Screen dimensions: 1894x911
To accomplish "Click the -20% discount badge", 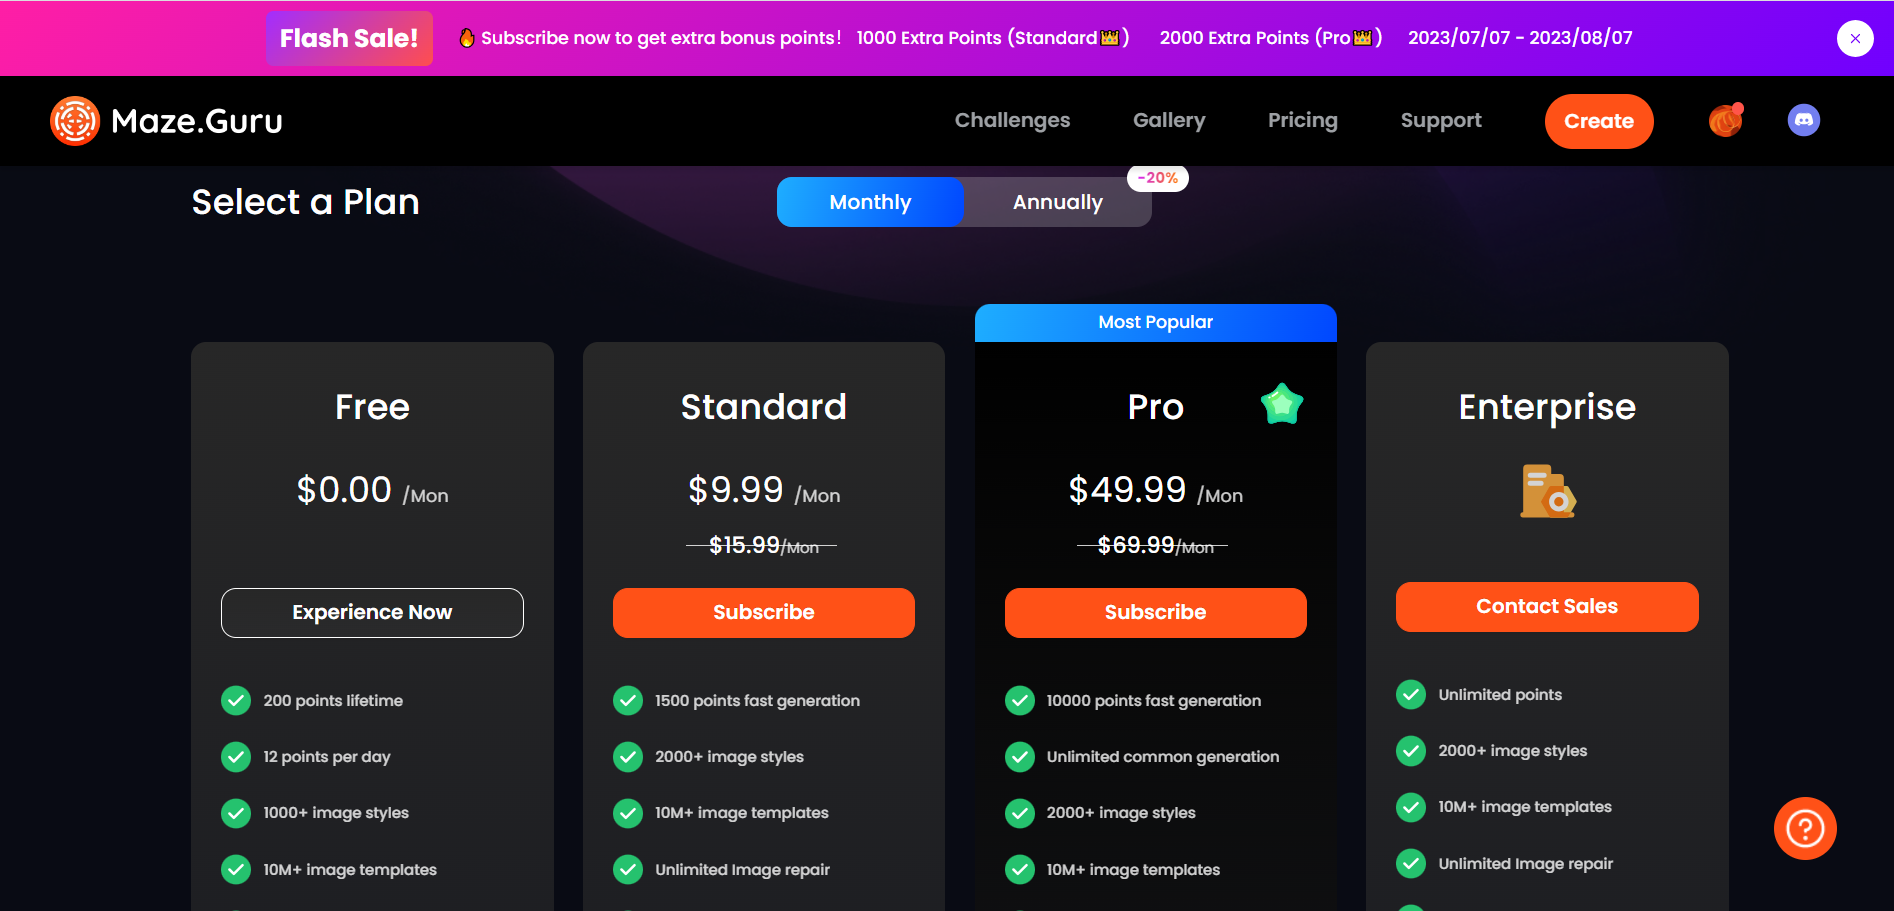I will (1157, 178).
